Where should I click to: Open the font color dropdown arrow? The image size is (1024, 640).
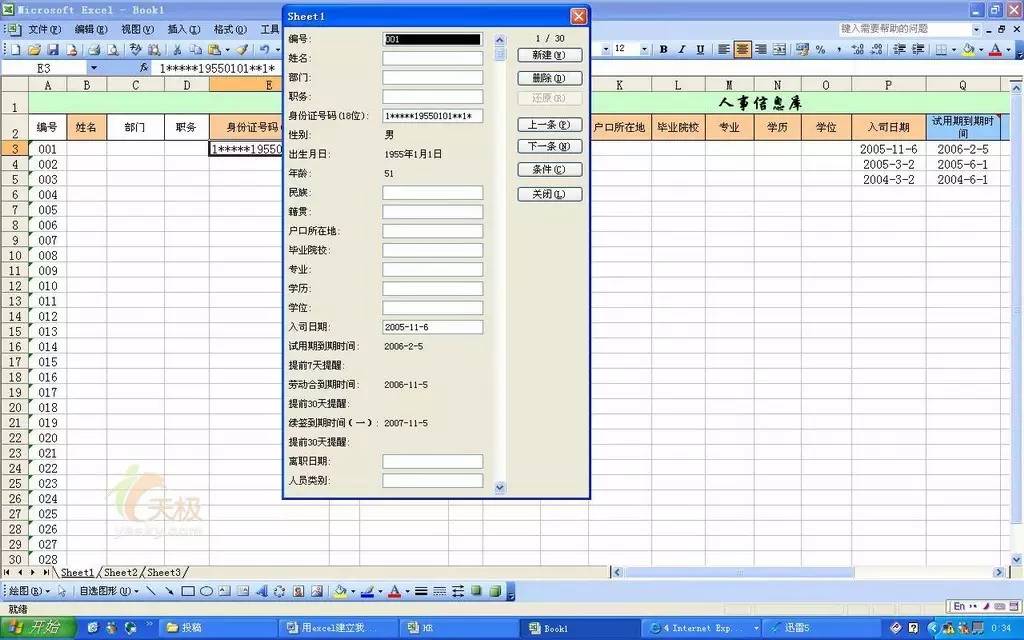(x=1010, y=48)
